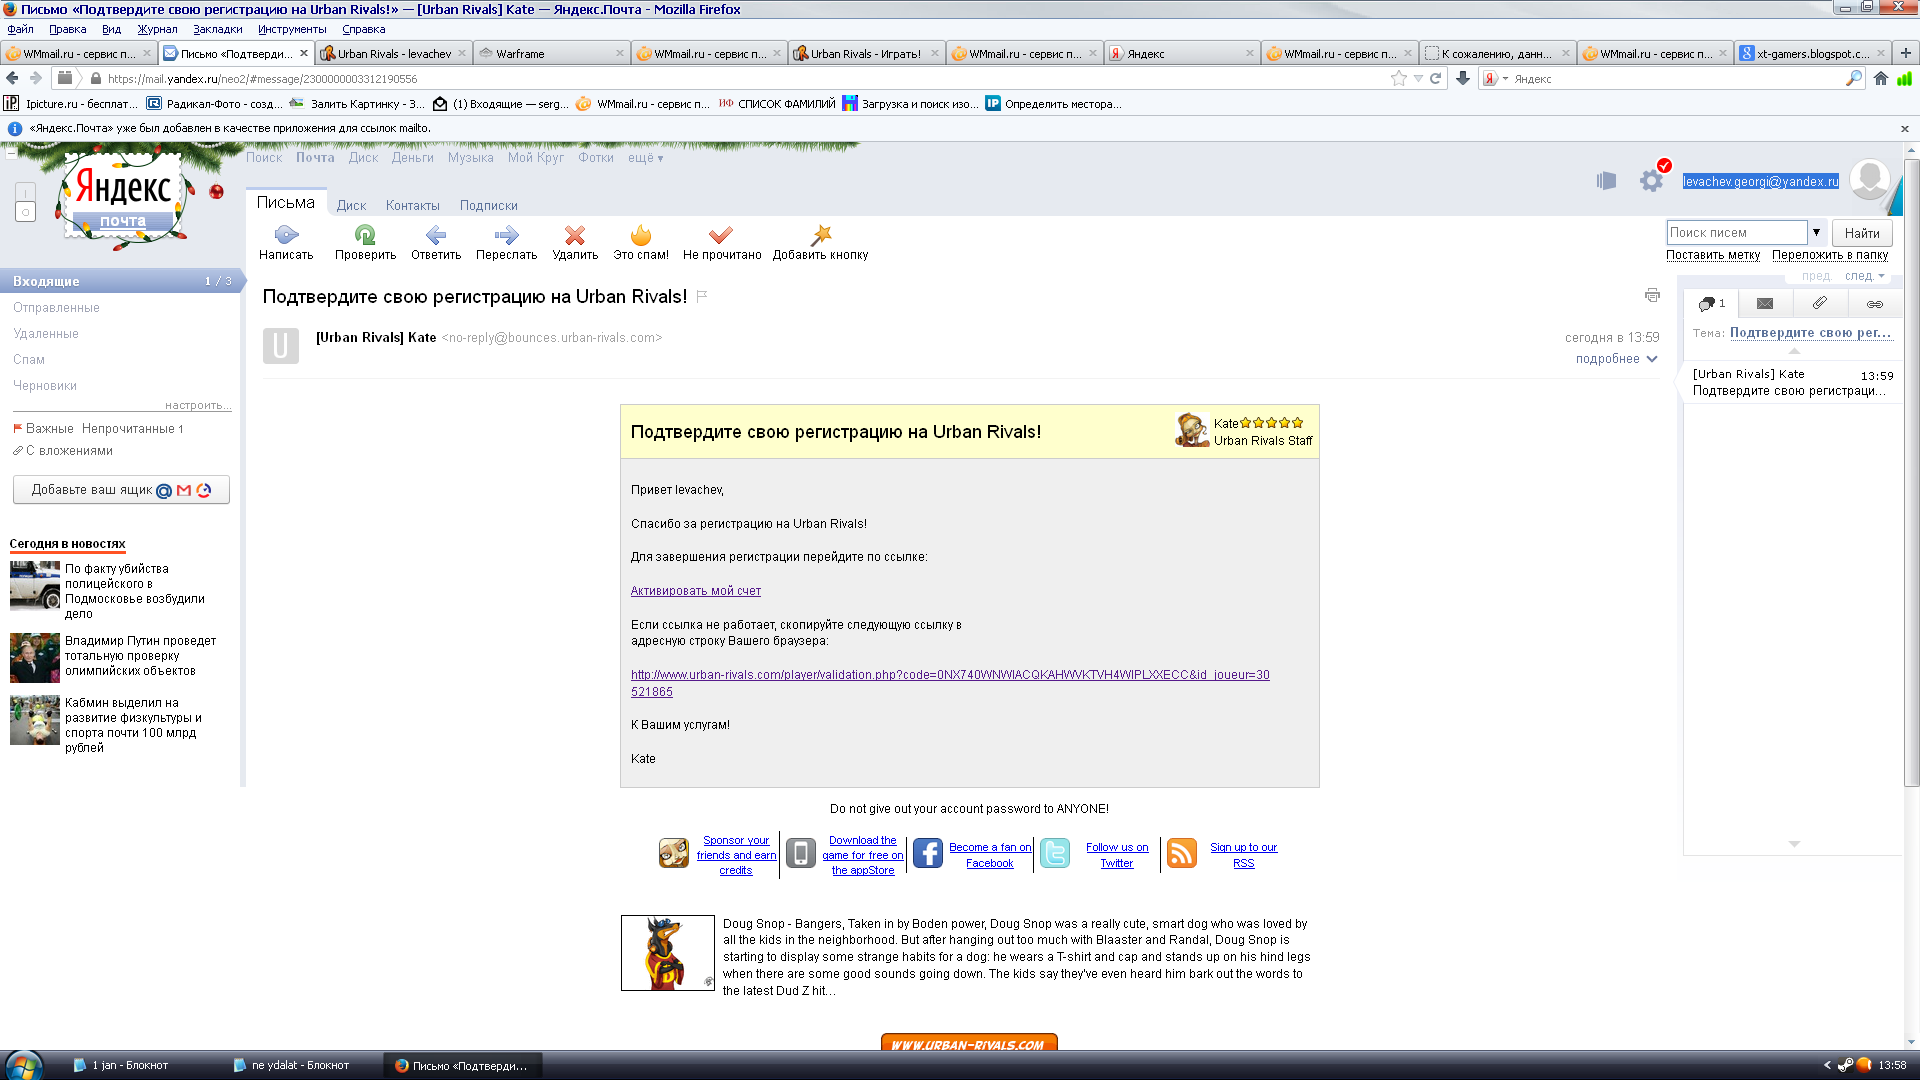This screenshot has width=1920, height=1080.
Task: Click the Twitter icon in email footer
Action: point(1055,853)
